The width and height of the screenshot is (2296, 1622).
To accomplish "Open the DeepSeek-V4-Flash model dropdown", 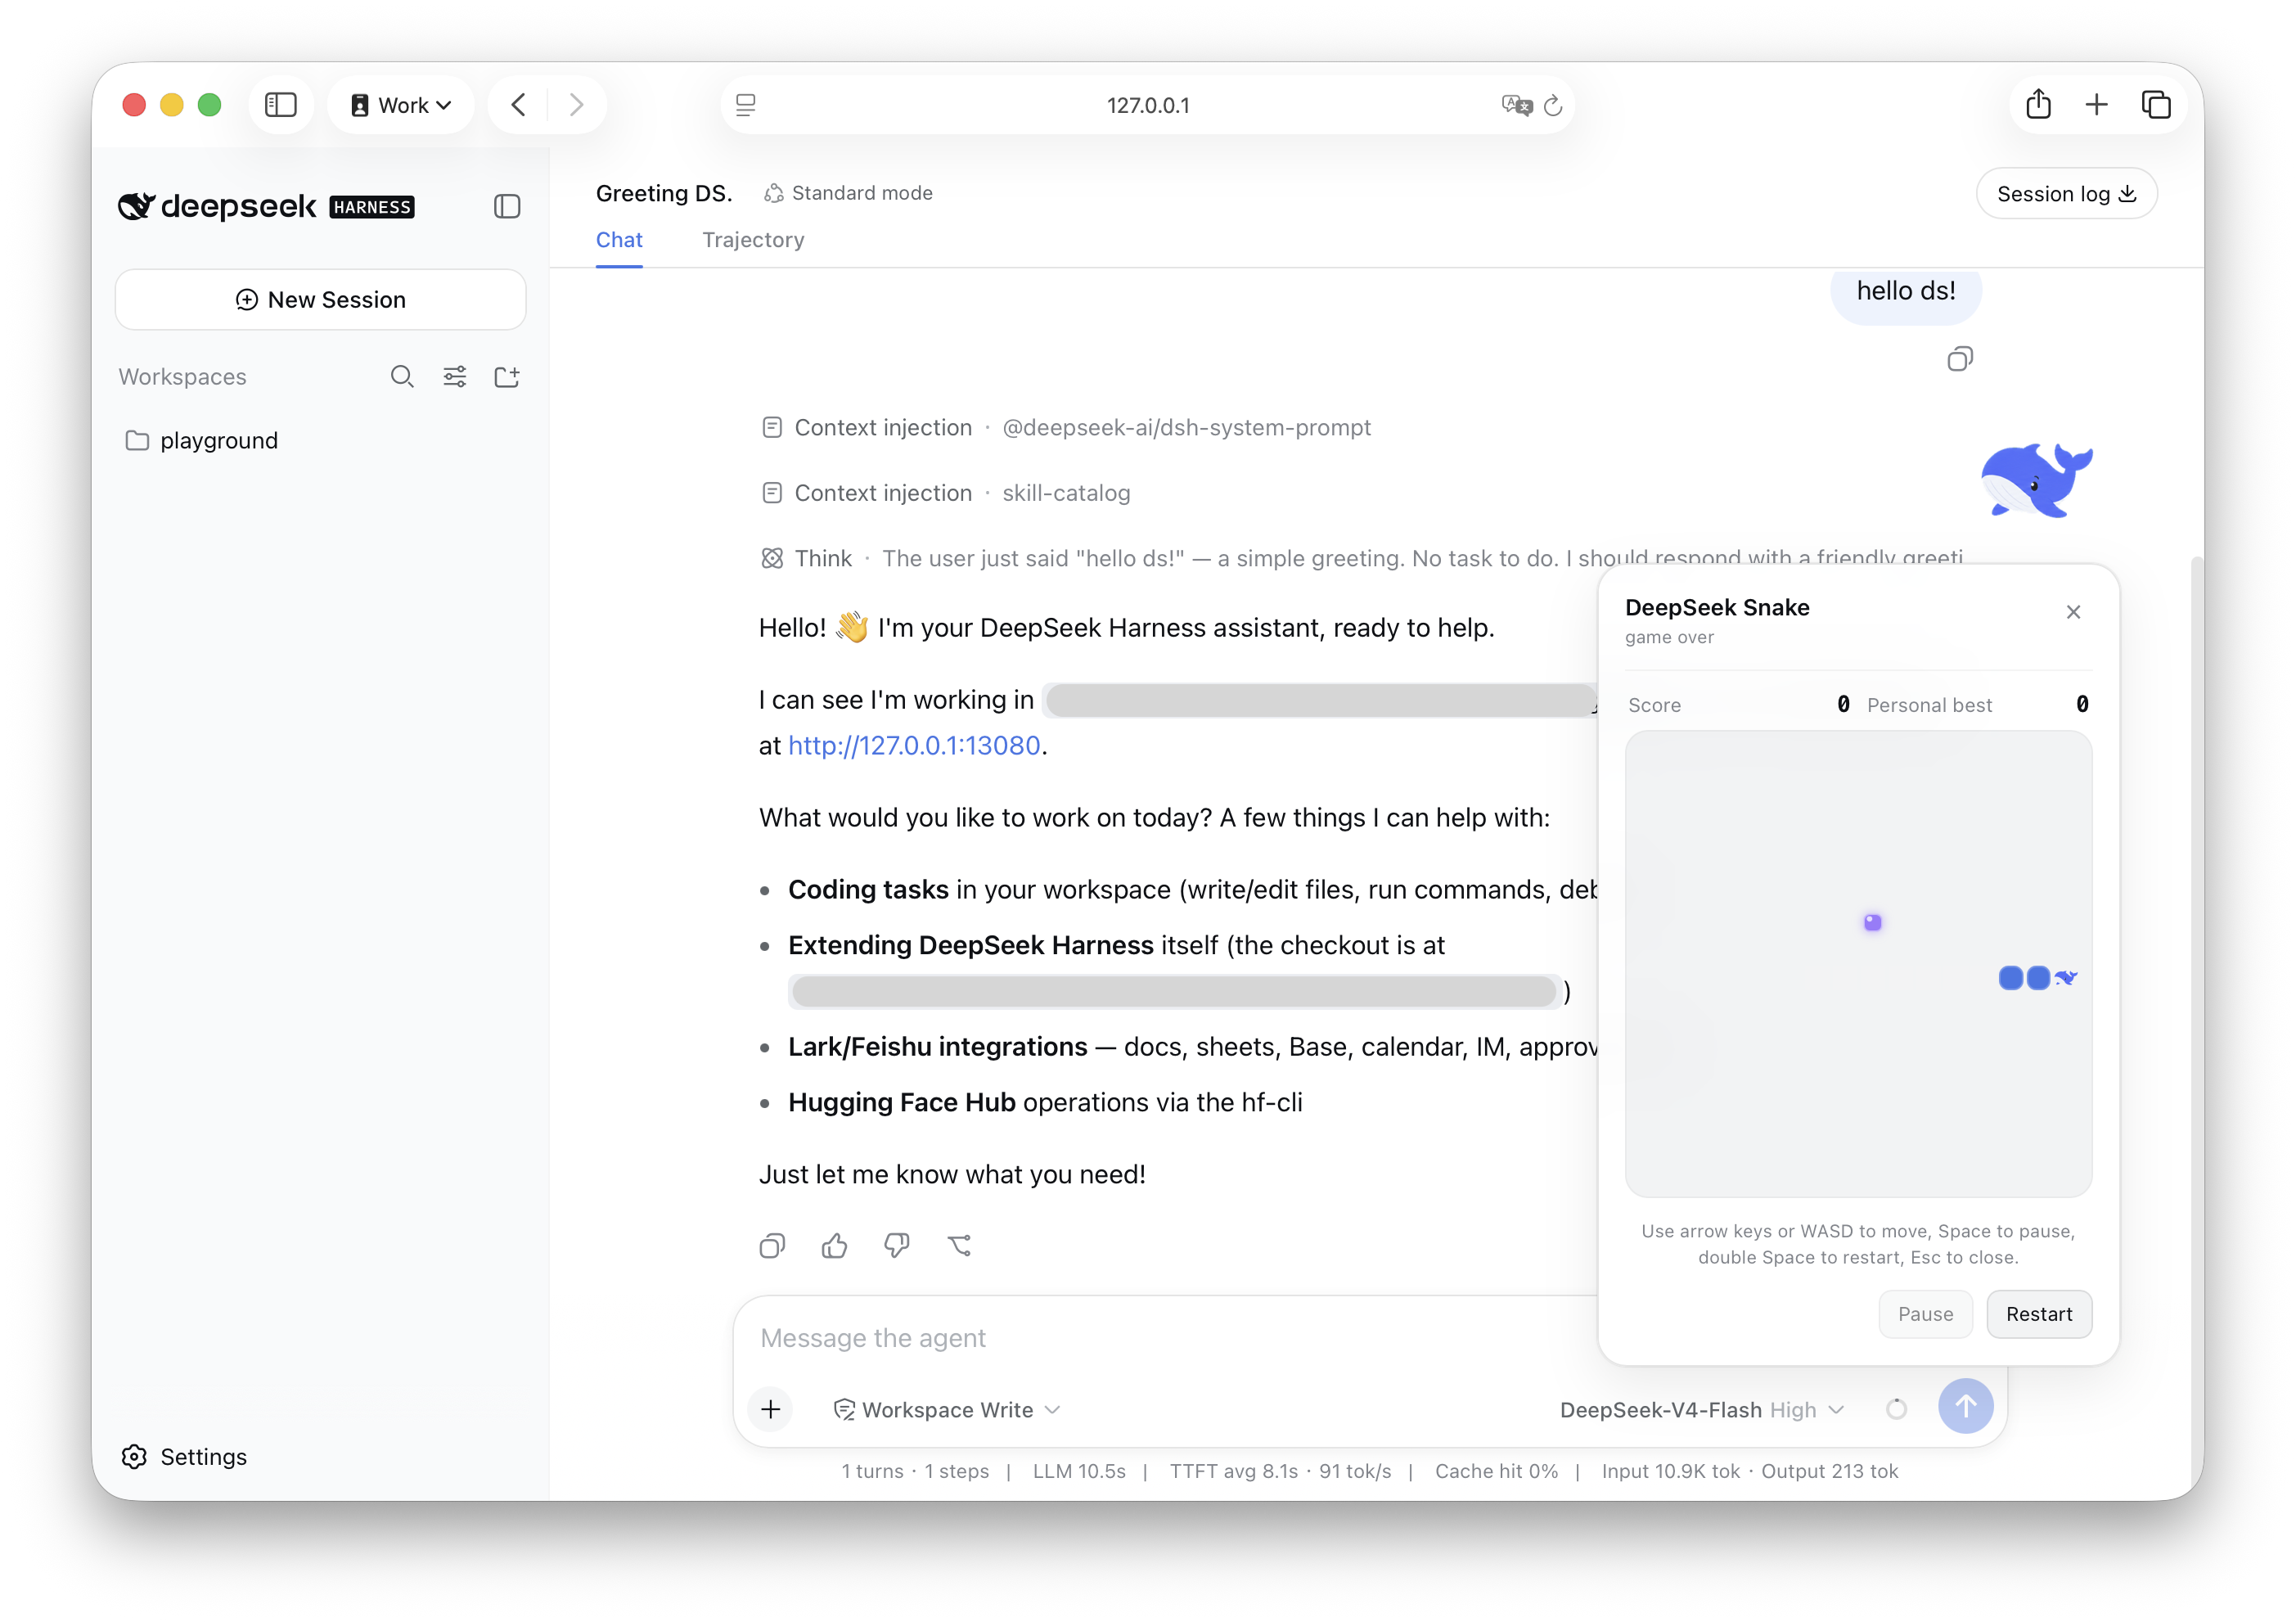I will tap(1702, 1409).
